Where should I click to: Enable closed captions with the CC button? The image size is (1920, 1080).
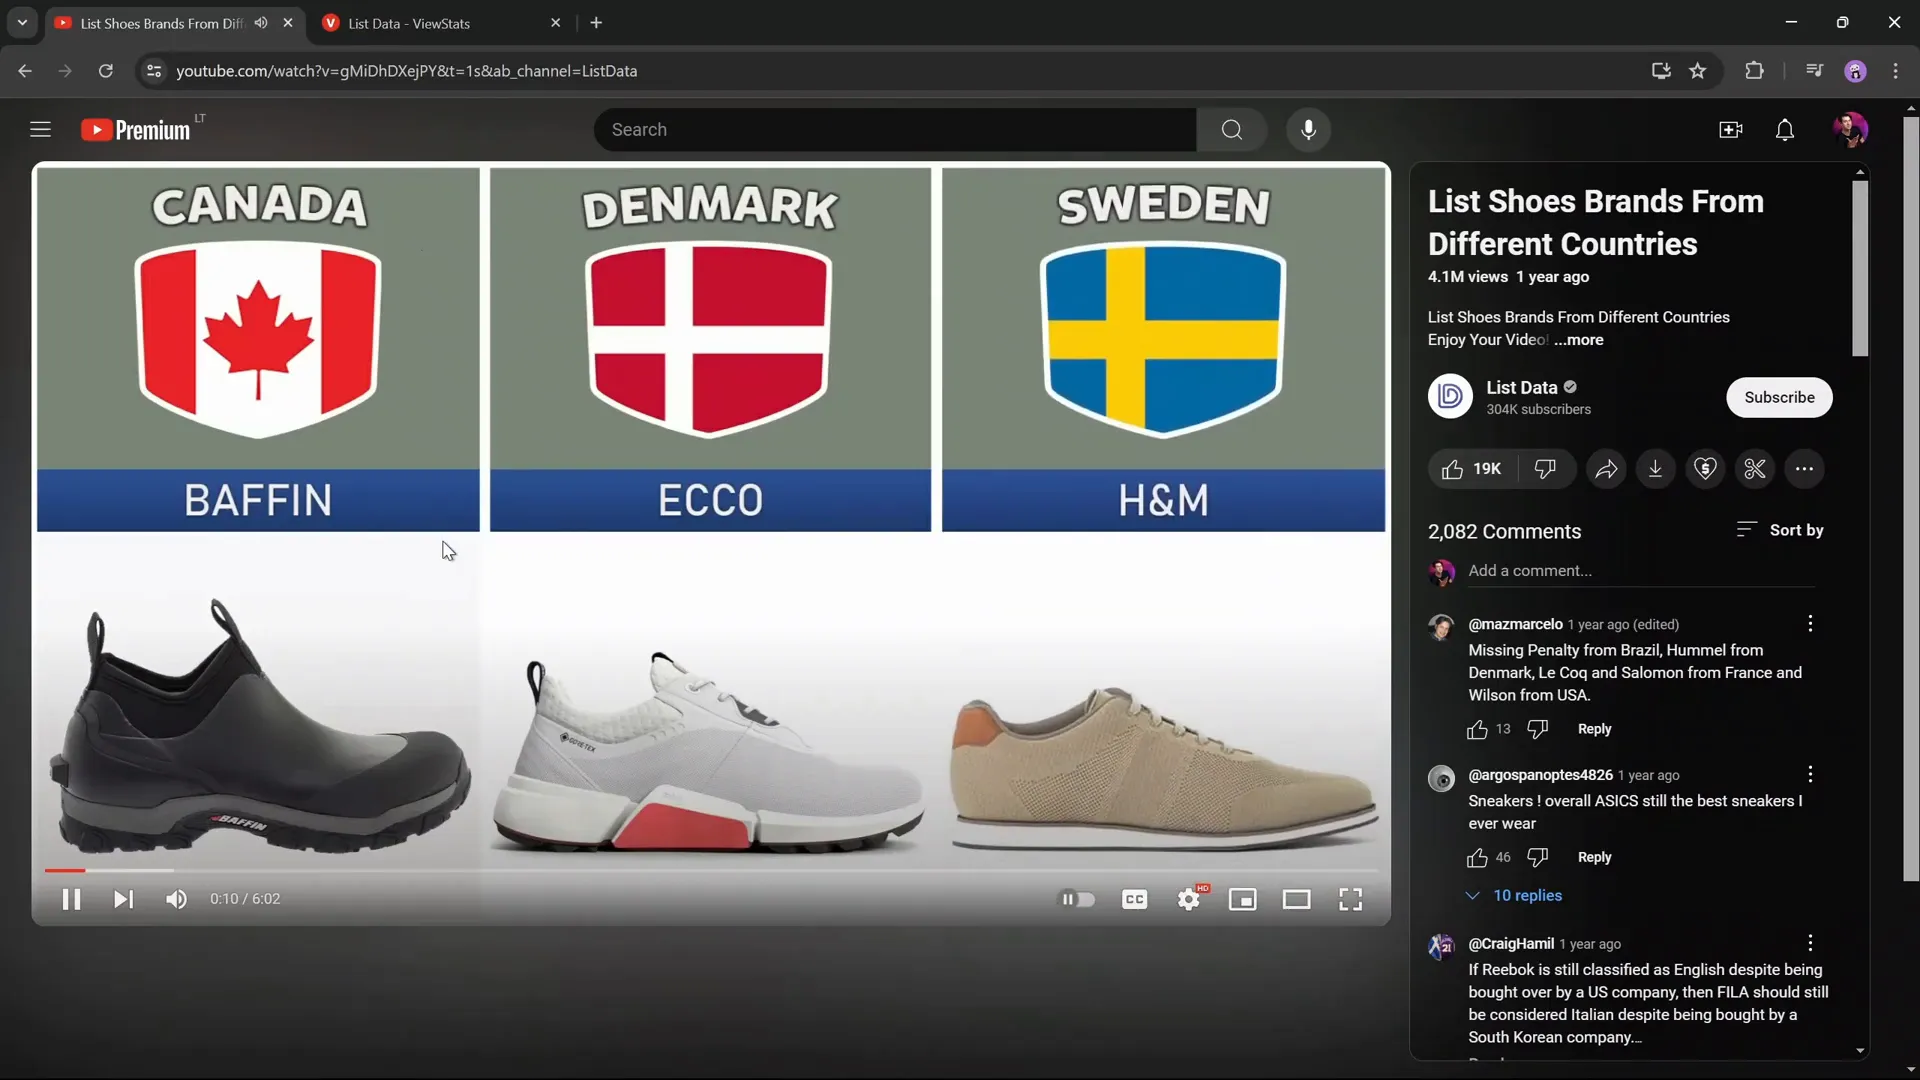point(1135,899)
